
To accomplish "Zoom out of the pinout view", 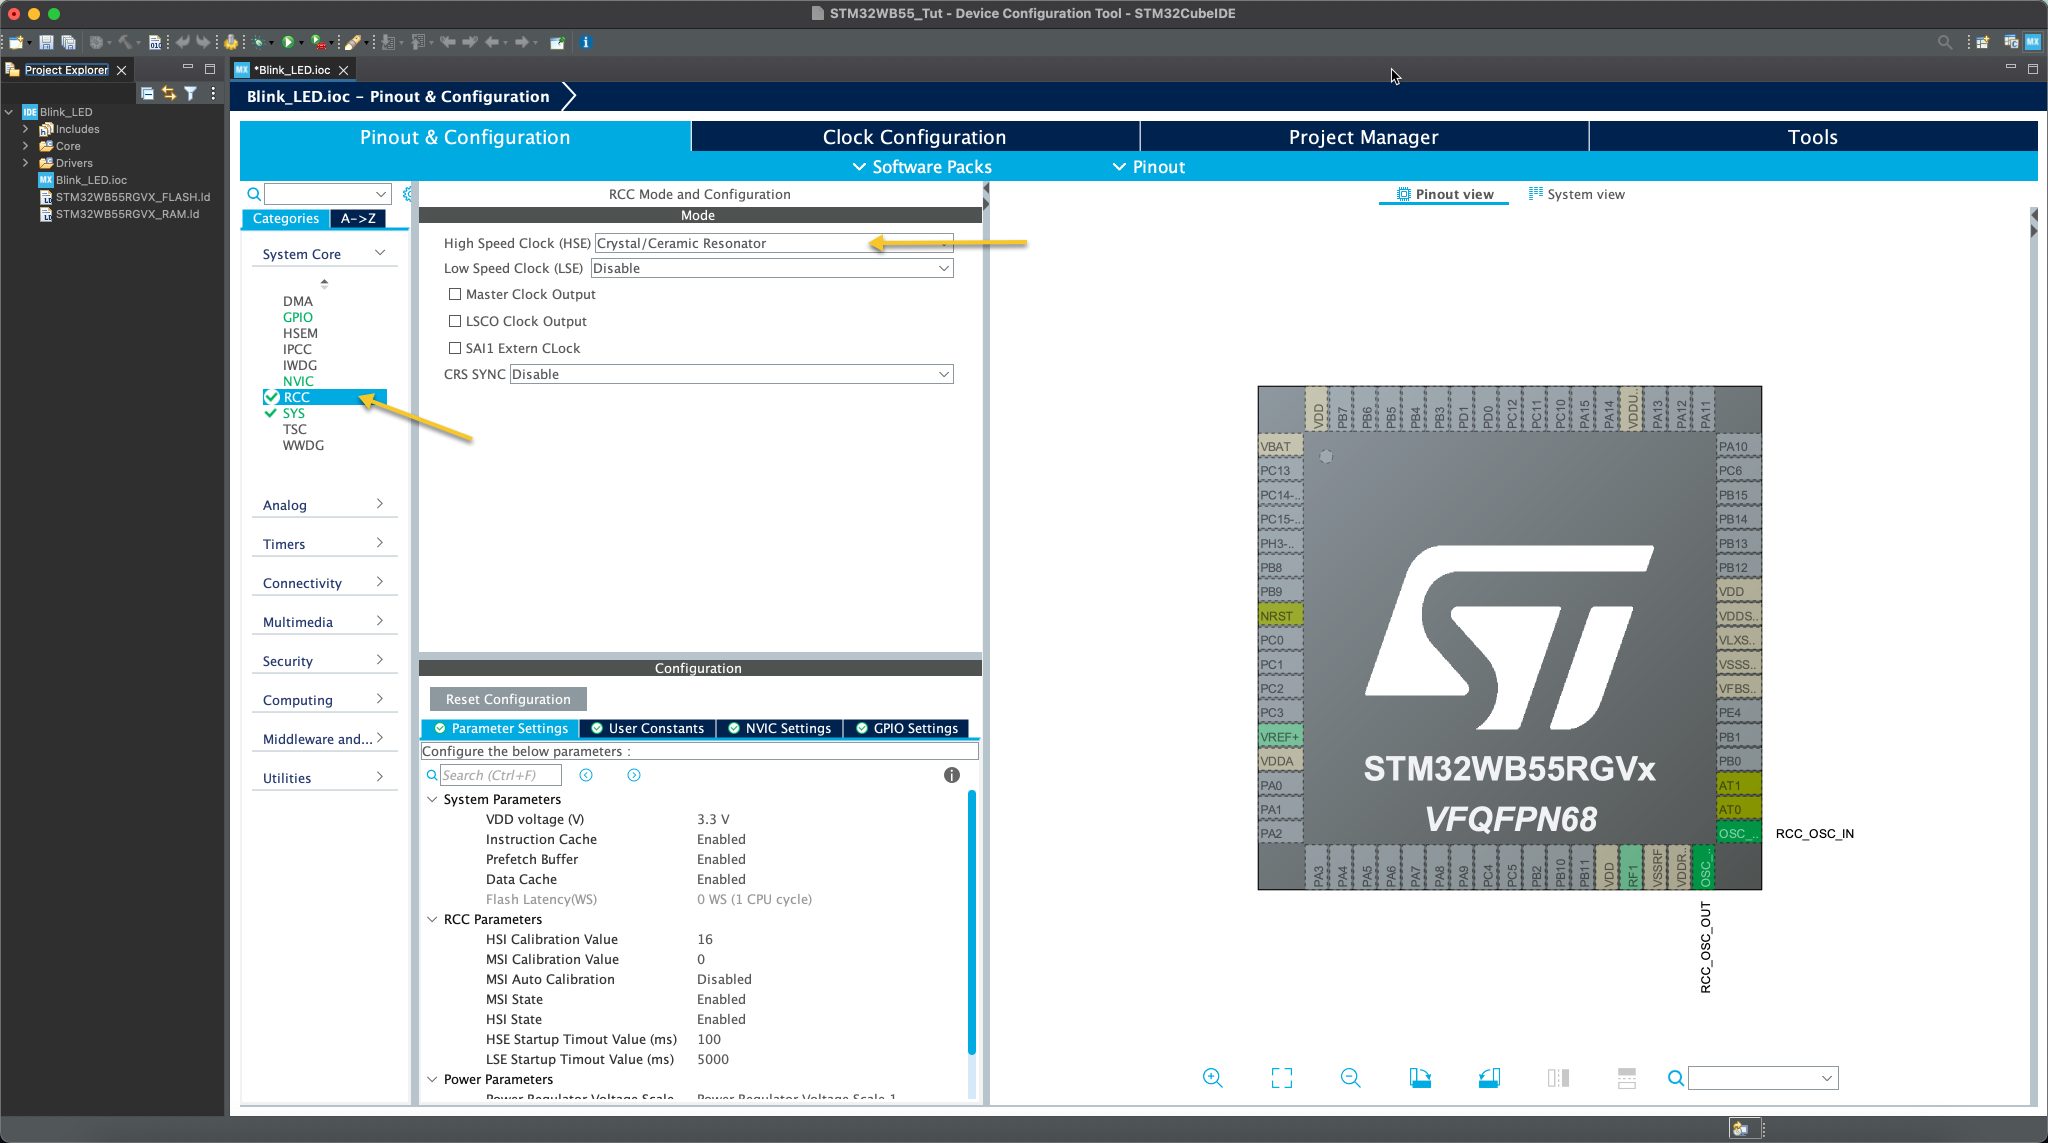I will [x=1350, y=1078].
